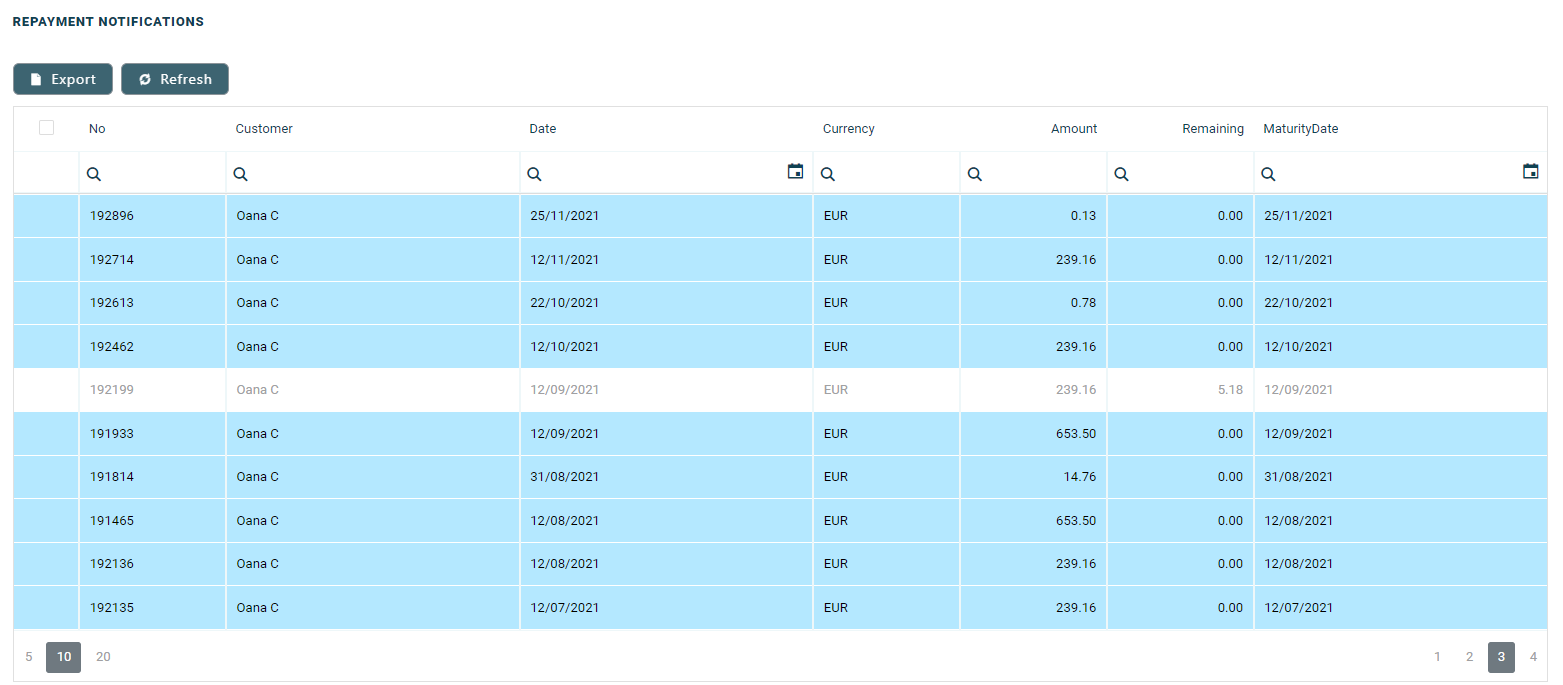The image size is (1563, 685).
Task: Click the Customer filter input field
Action: pos(380,174)
